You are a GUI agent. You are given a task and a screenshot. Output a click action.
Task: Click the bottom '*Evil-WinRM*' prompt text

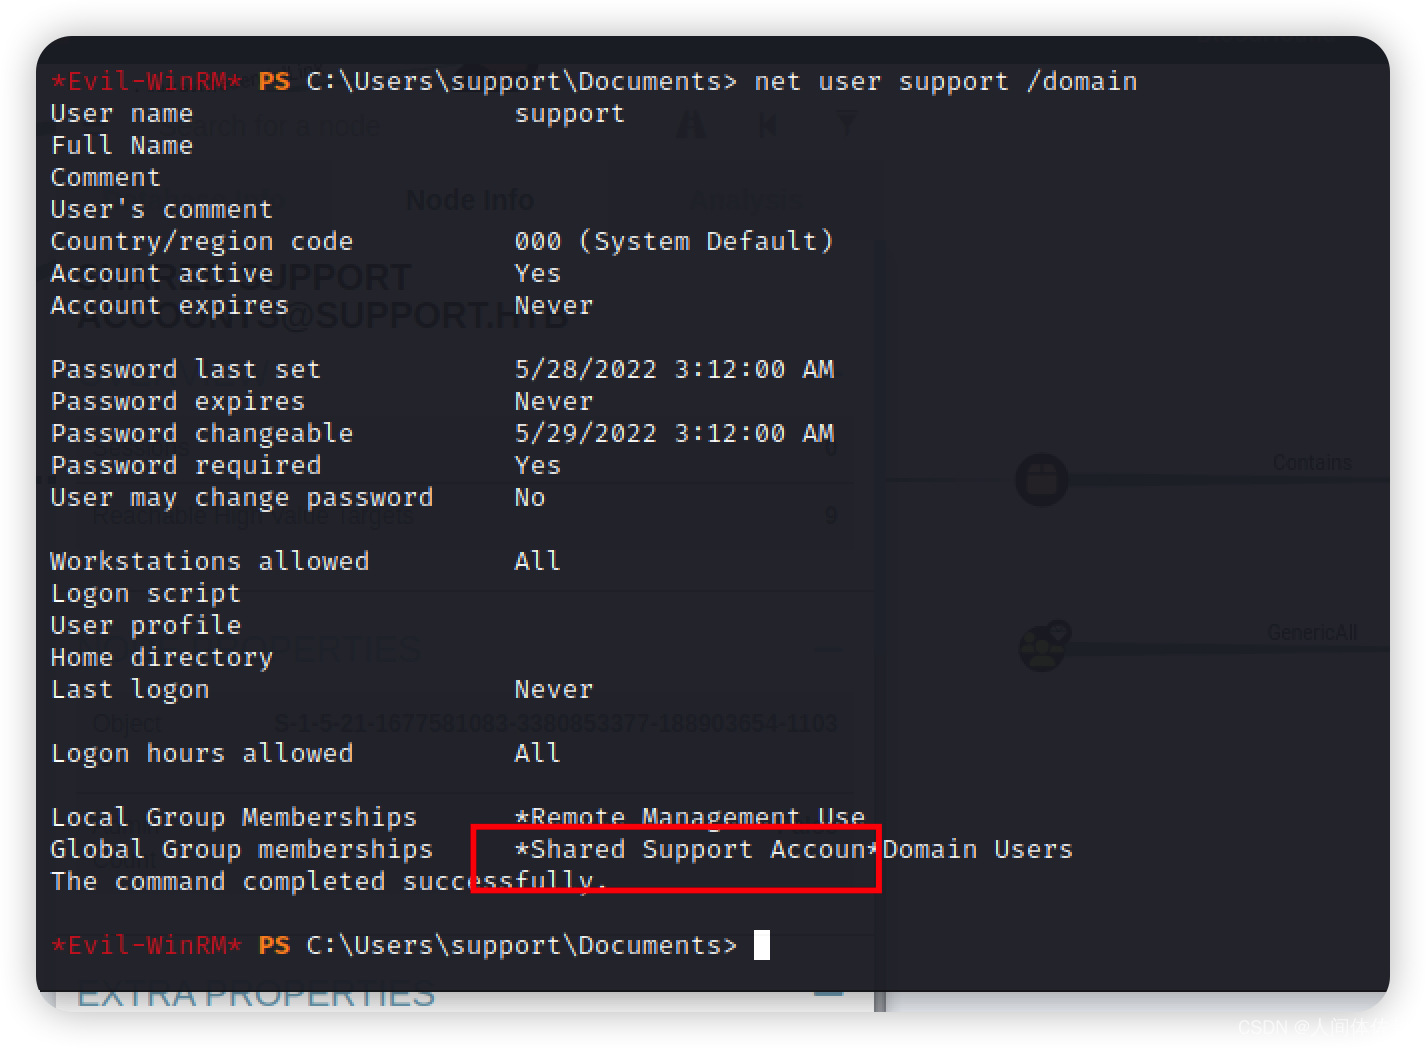(146, 945)
